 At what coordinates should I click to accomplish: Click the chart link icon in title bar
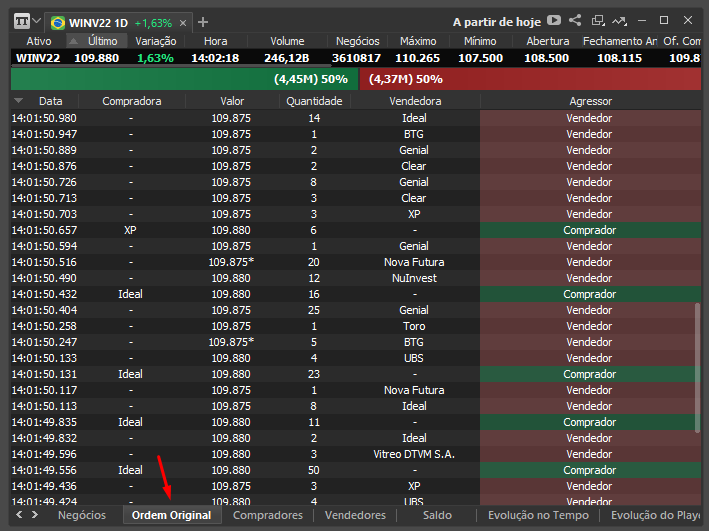coord(619,21)
